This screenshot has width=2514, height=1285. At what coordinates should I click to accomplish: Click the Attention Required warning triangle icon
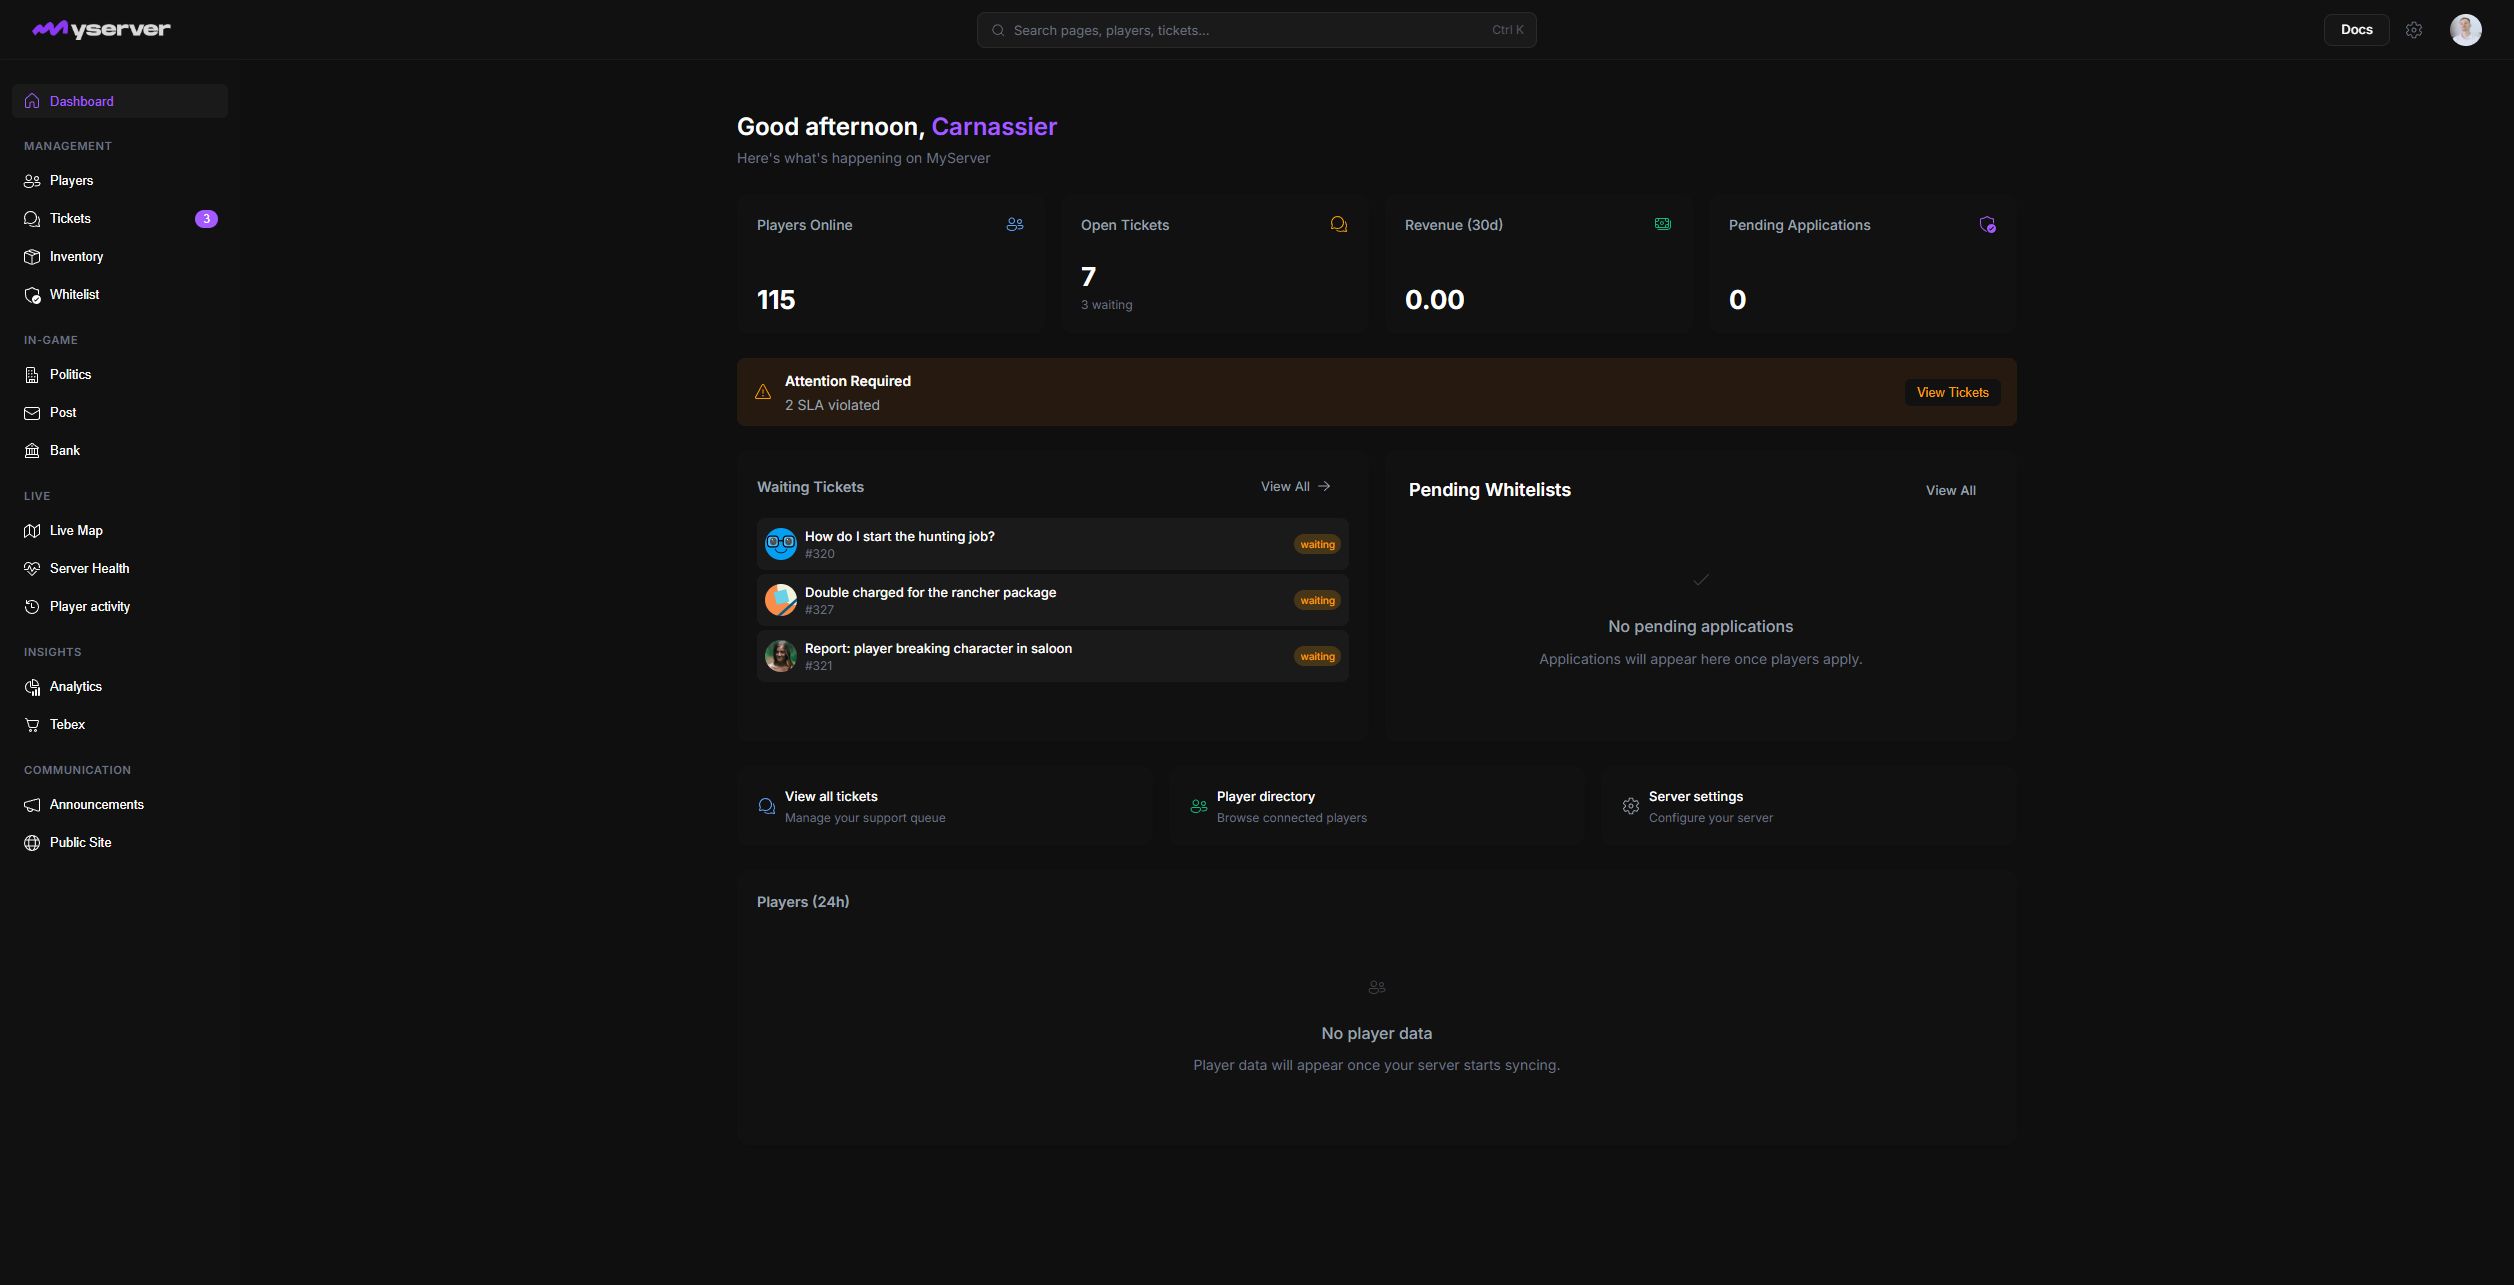(x=763, y=392)
